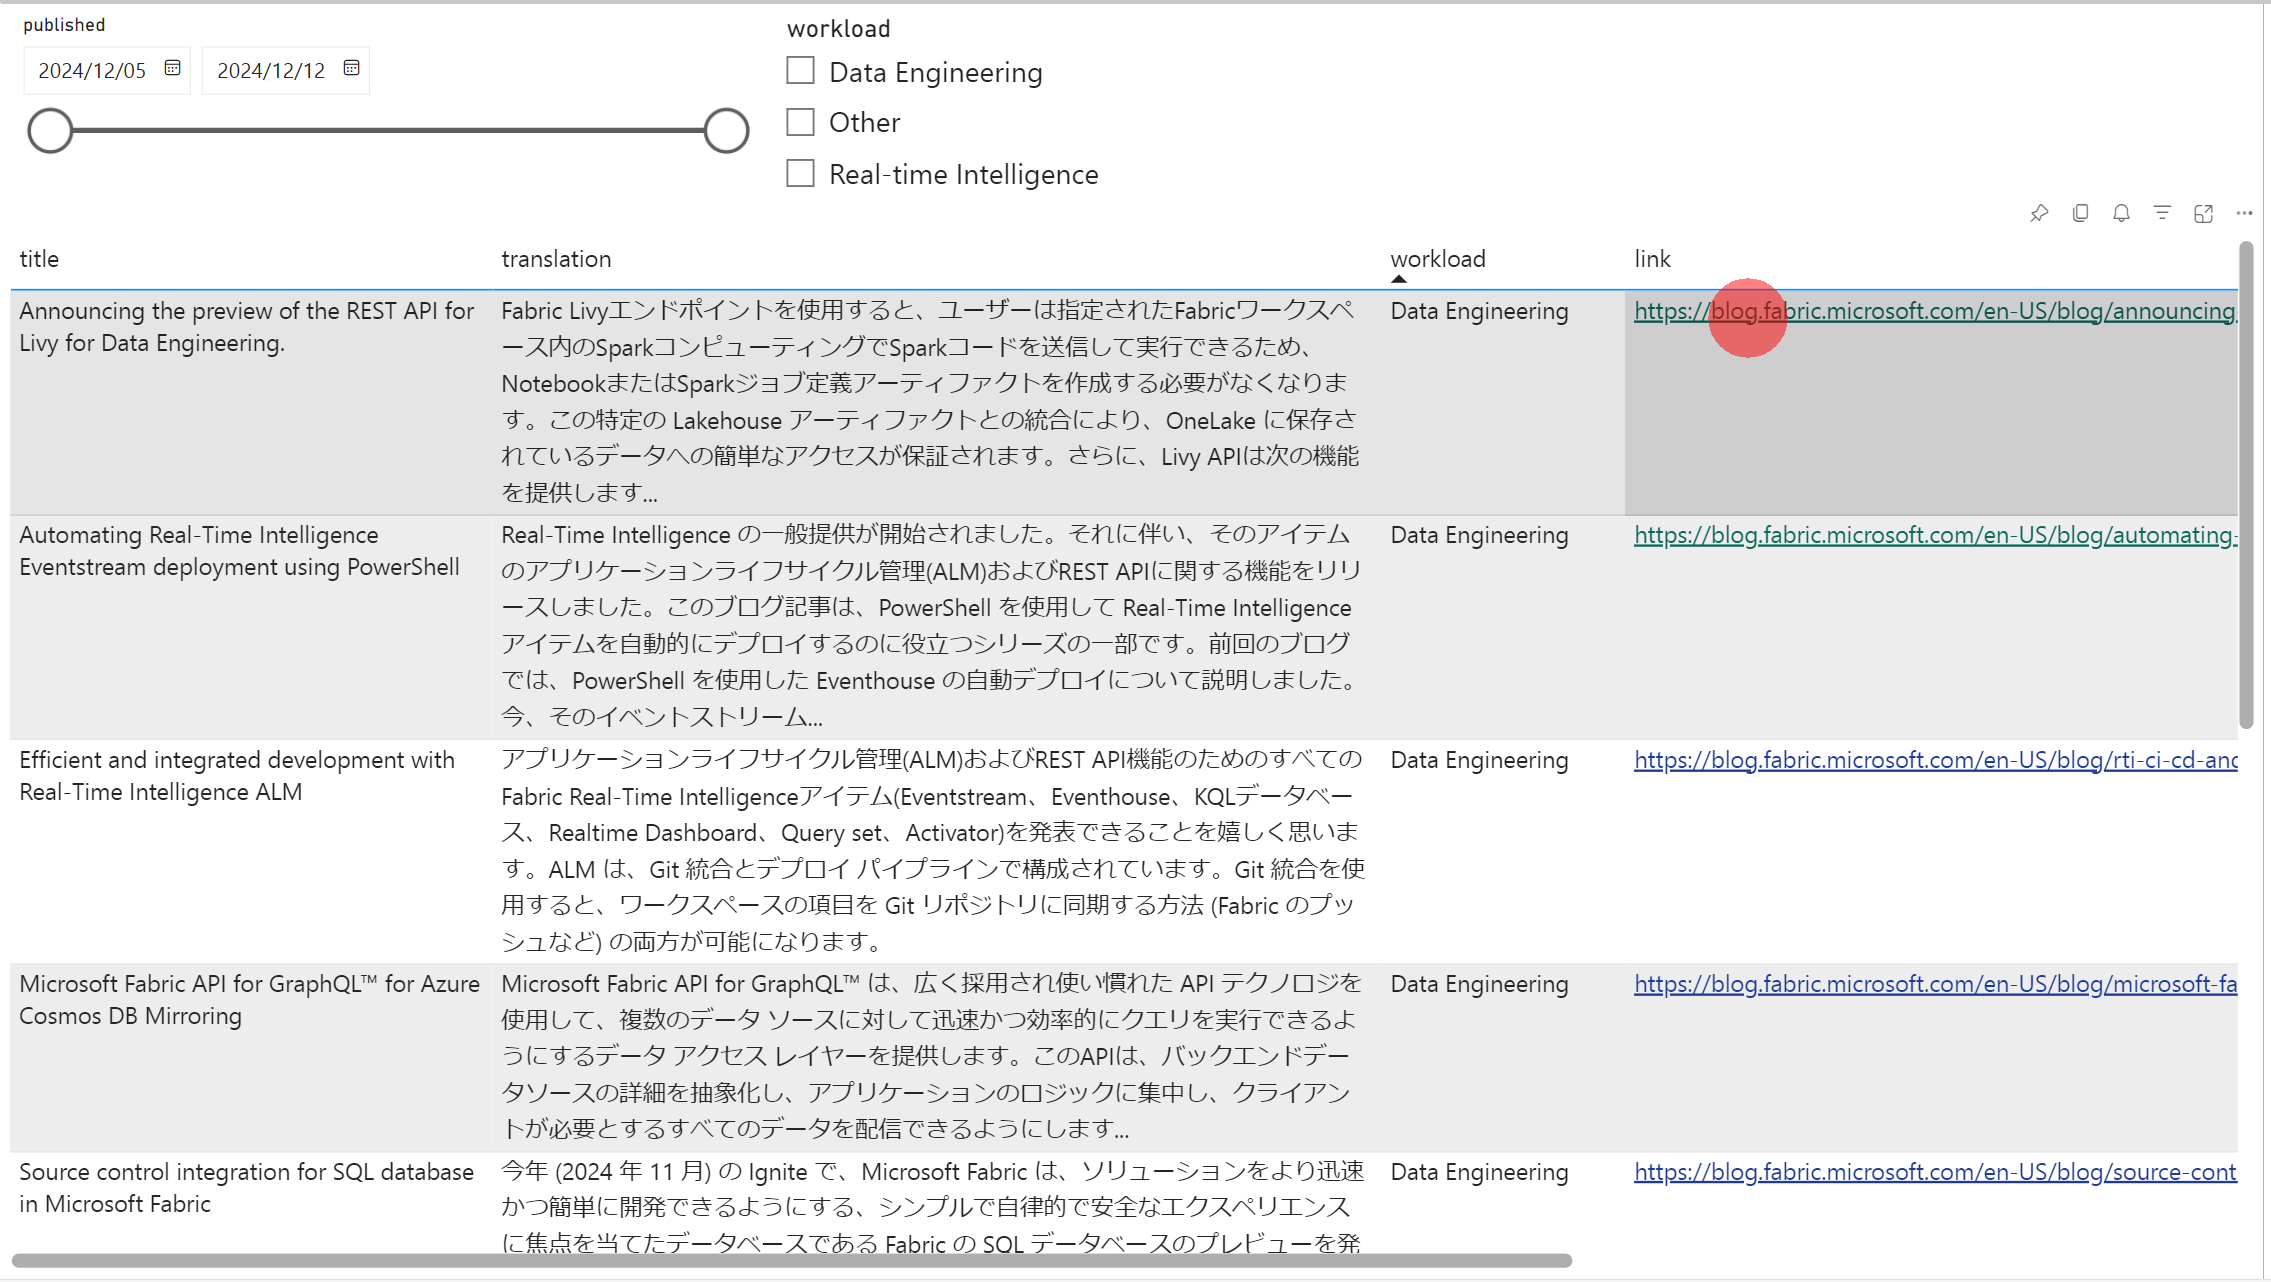Viewport: 2271px width, 1282px height.
Task: Enable Real-time Intelligence workload checkbox
Action: pos(800,173)
